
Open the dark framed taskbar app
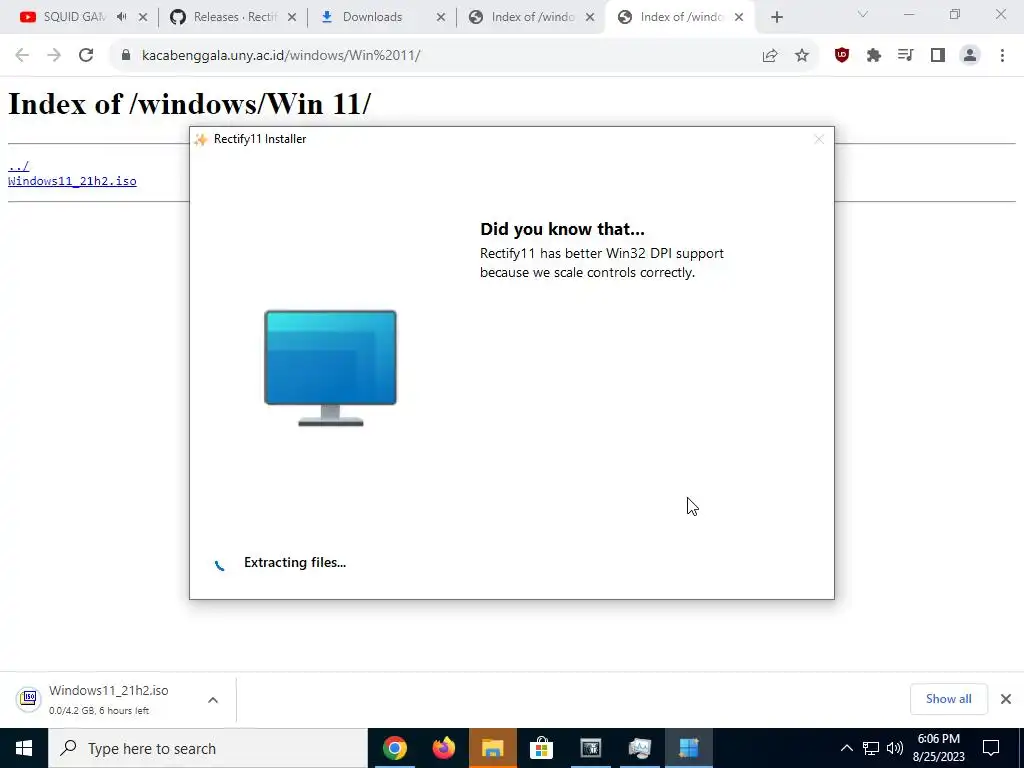click(x=590, y=748)
